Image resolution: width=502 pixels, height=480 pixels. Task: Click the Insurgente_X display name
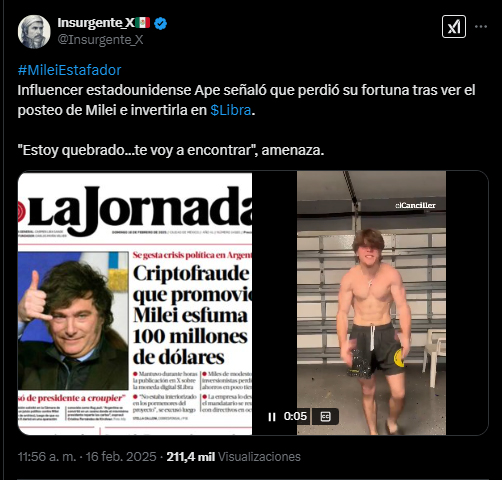tap(96, 23)
